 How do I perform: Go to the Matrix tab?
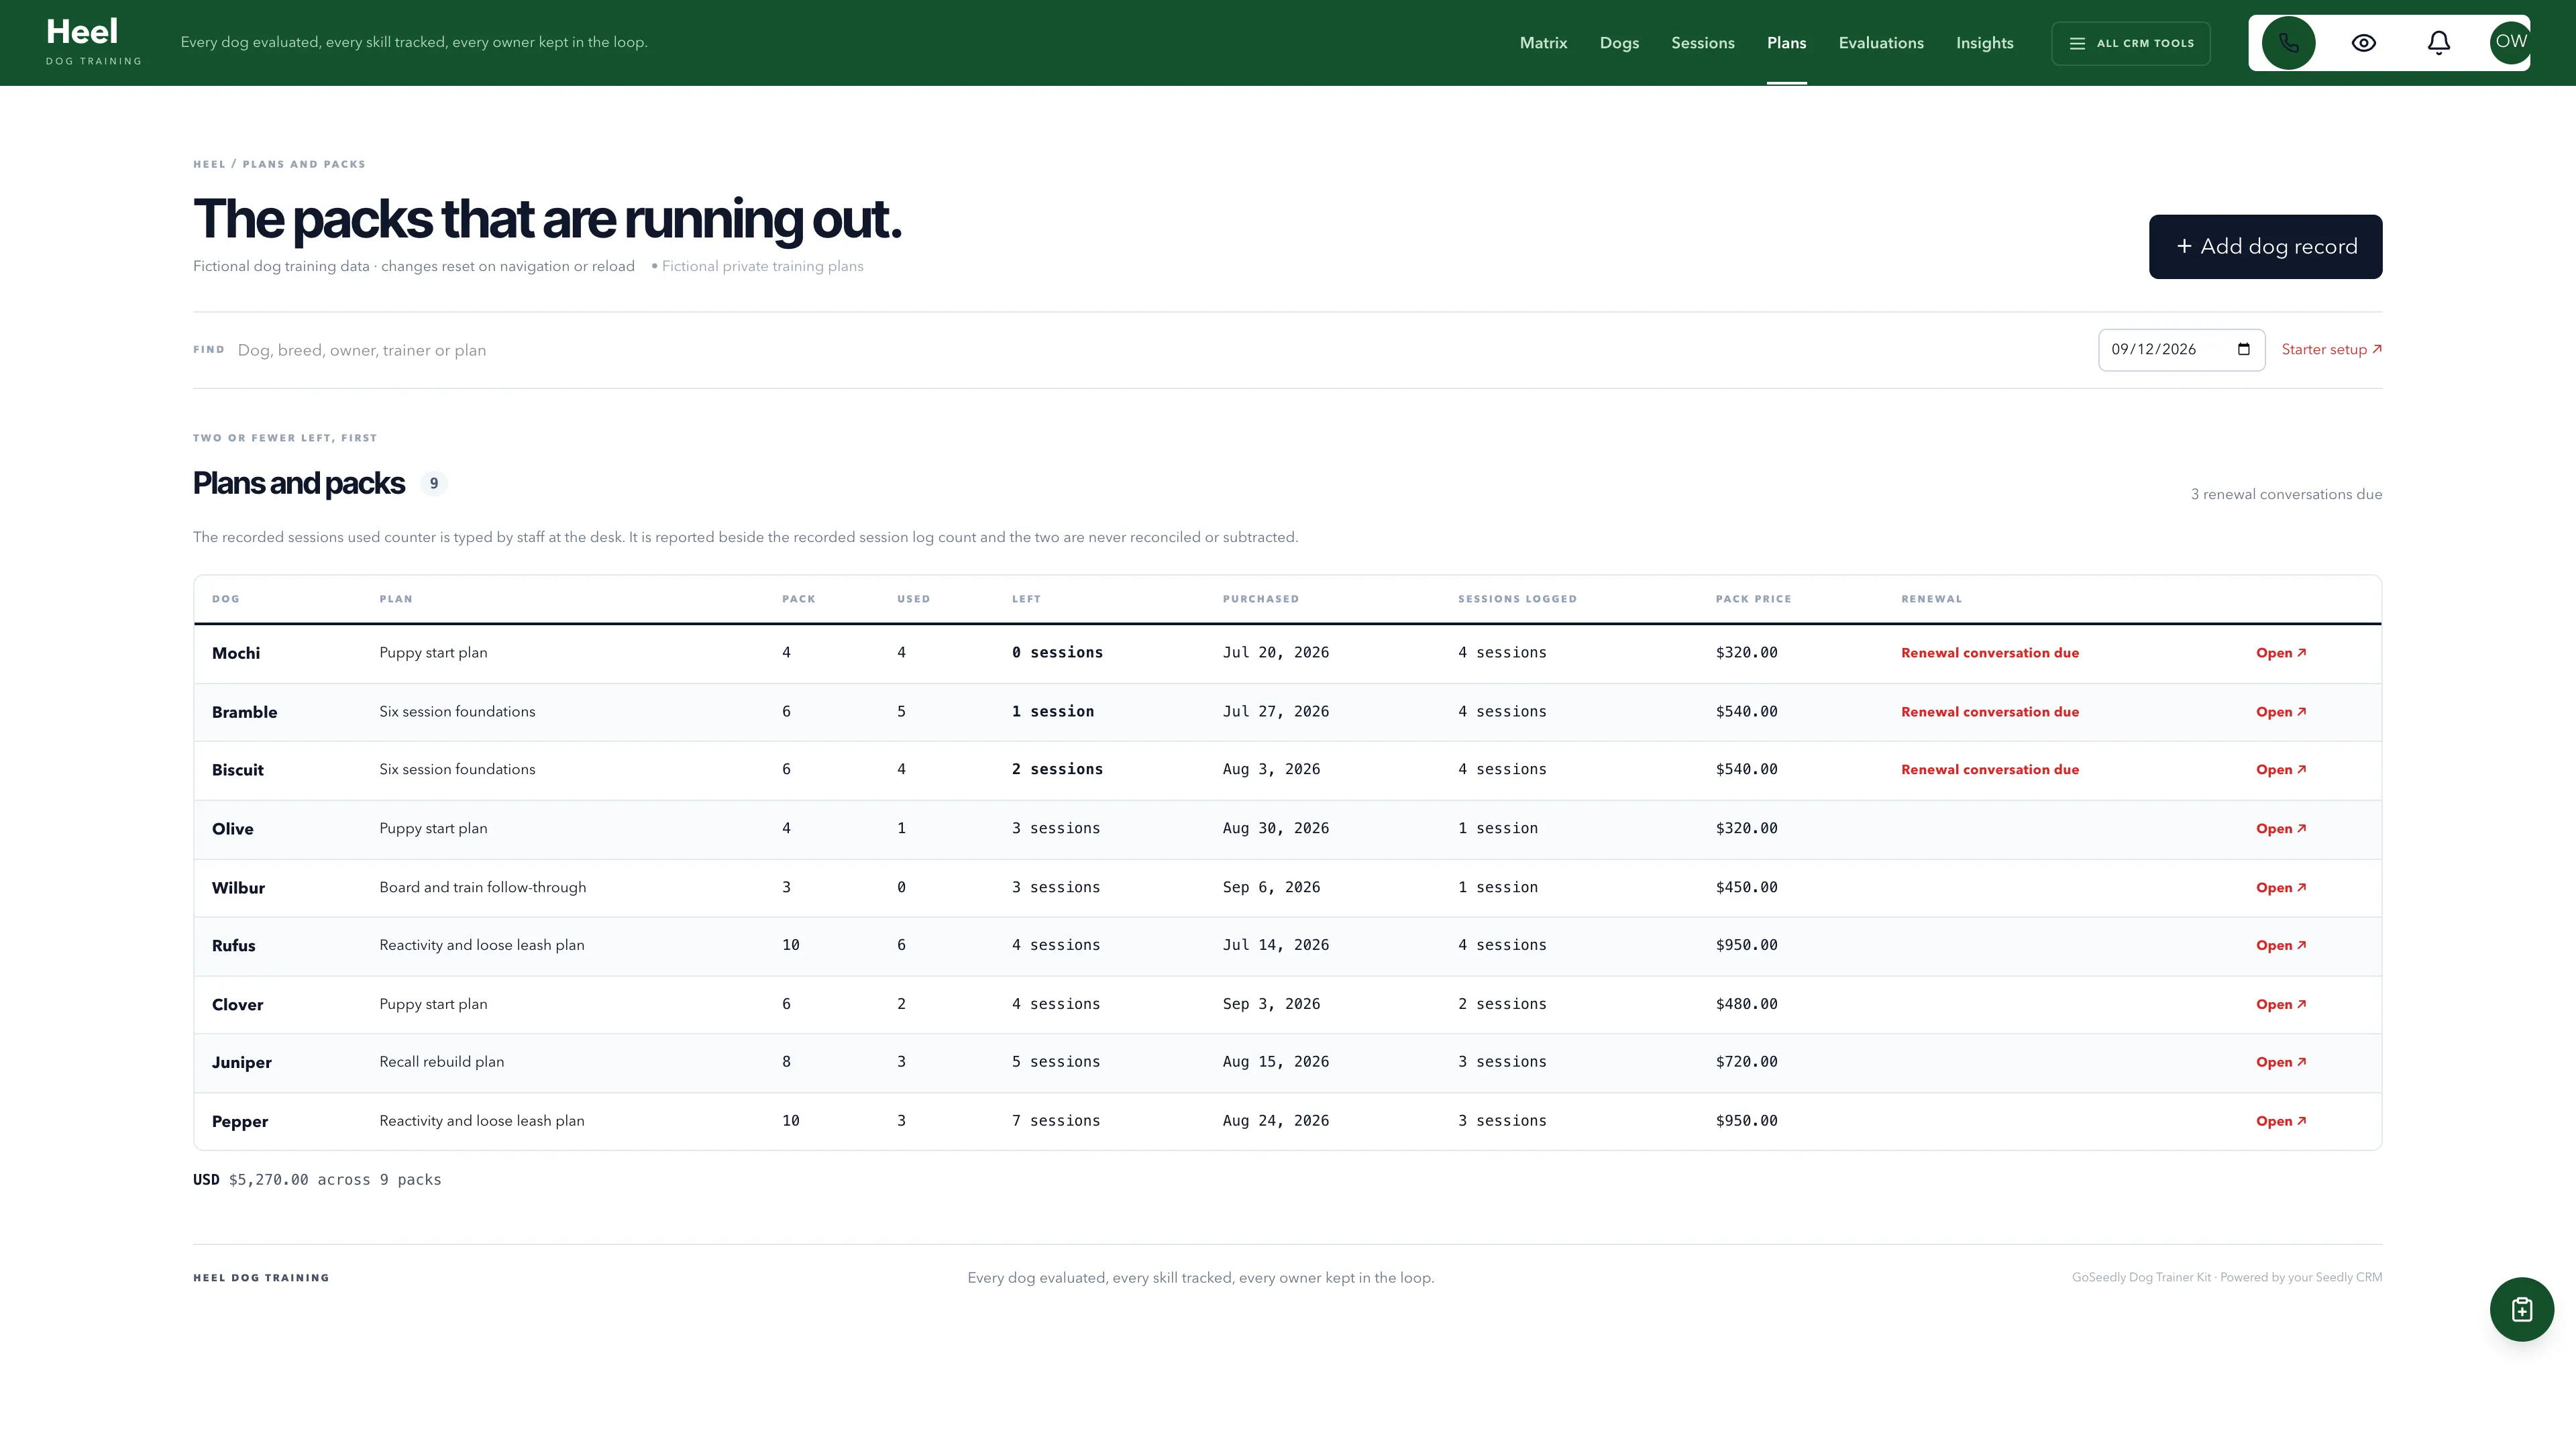(1543, 43)
